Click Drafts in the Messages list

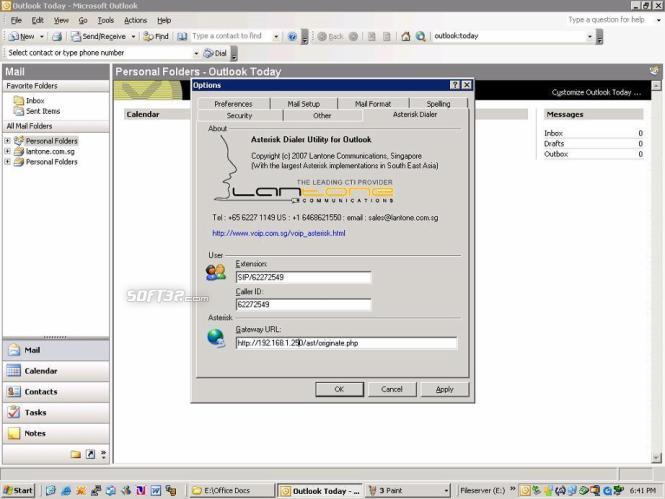tap(554, 144)
